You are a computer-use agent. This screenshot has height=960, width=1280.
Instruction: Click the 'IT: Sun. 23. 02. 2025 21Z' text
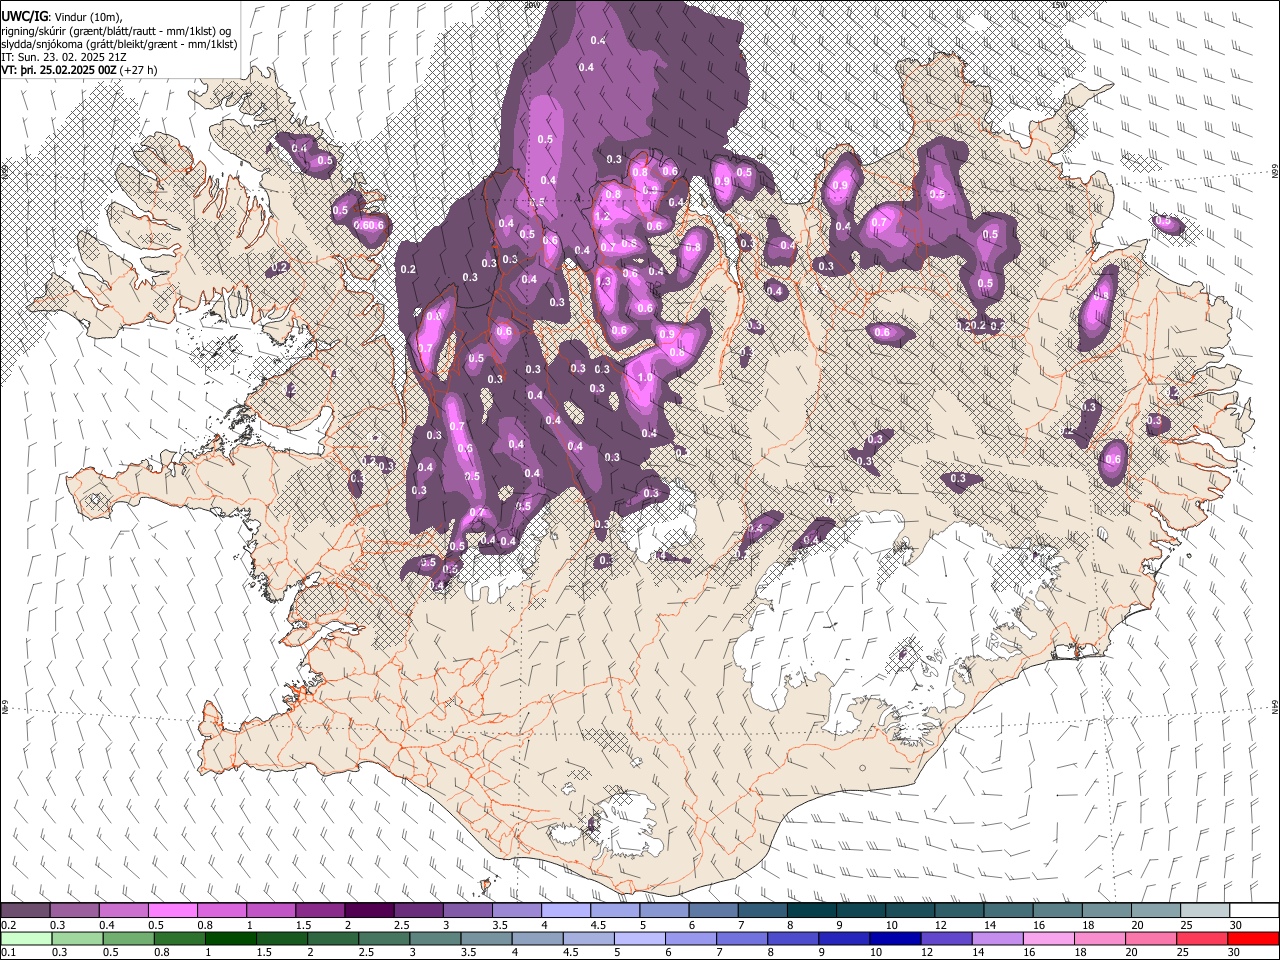pyautogui.click(x=64, y=57)
